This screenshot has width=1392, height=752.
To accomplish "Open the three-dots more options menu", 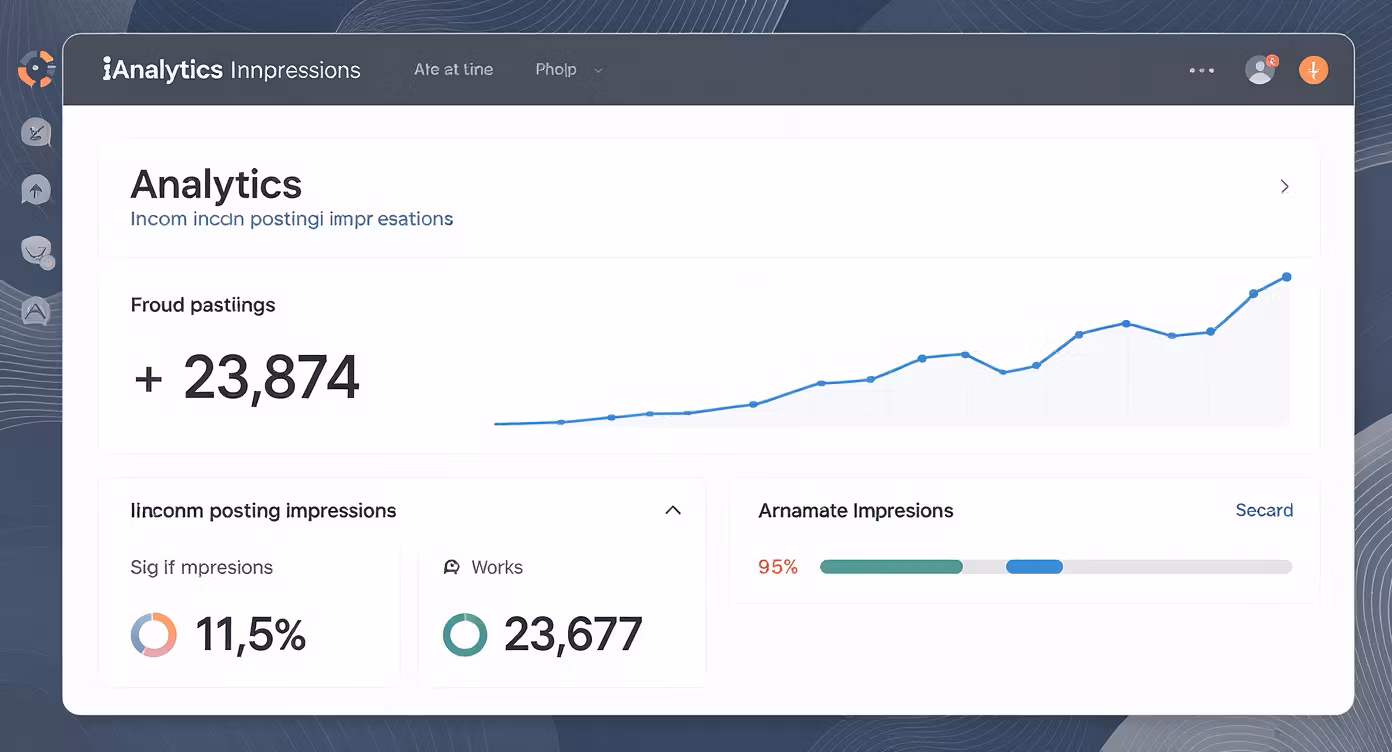I will pyautogui.click(x=1201, y=70).
